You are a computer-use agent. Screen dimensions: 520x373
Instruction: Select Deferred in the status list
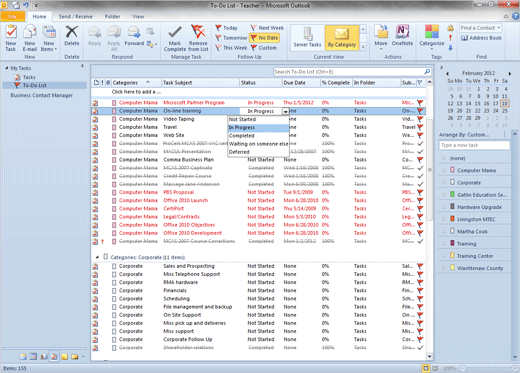tap(258, 152)
